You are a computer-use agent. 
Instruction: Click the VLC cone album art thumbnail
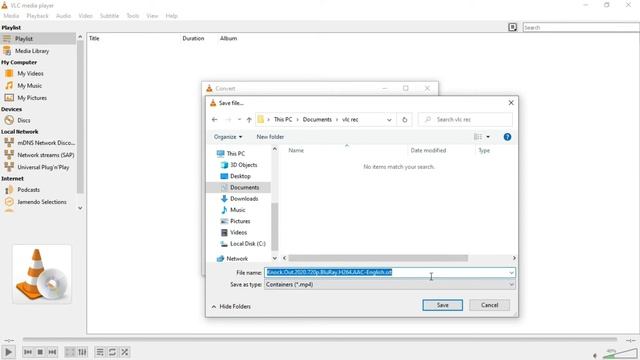(x=42, y=274)
